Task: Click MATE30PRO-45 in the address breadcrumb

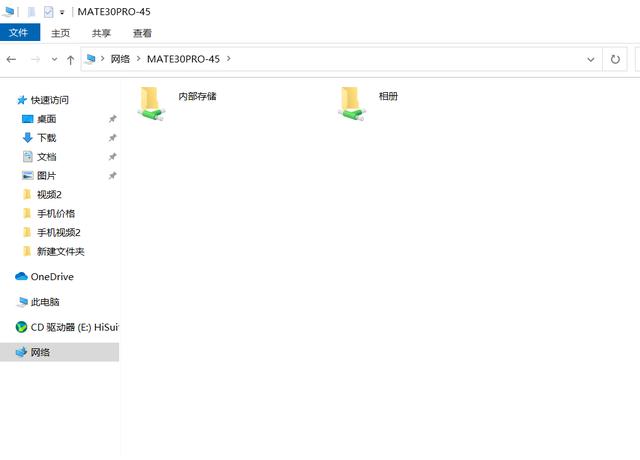Action: (183, 59)
